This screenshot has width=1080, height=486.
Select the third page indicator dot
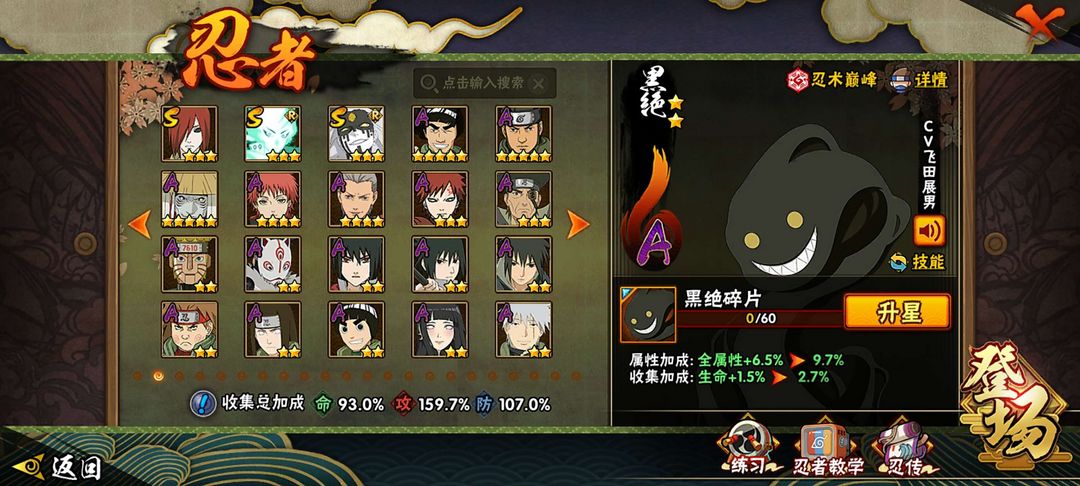point(179,376)
